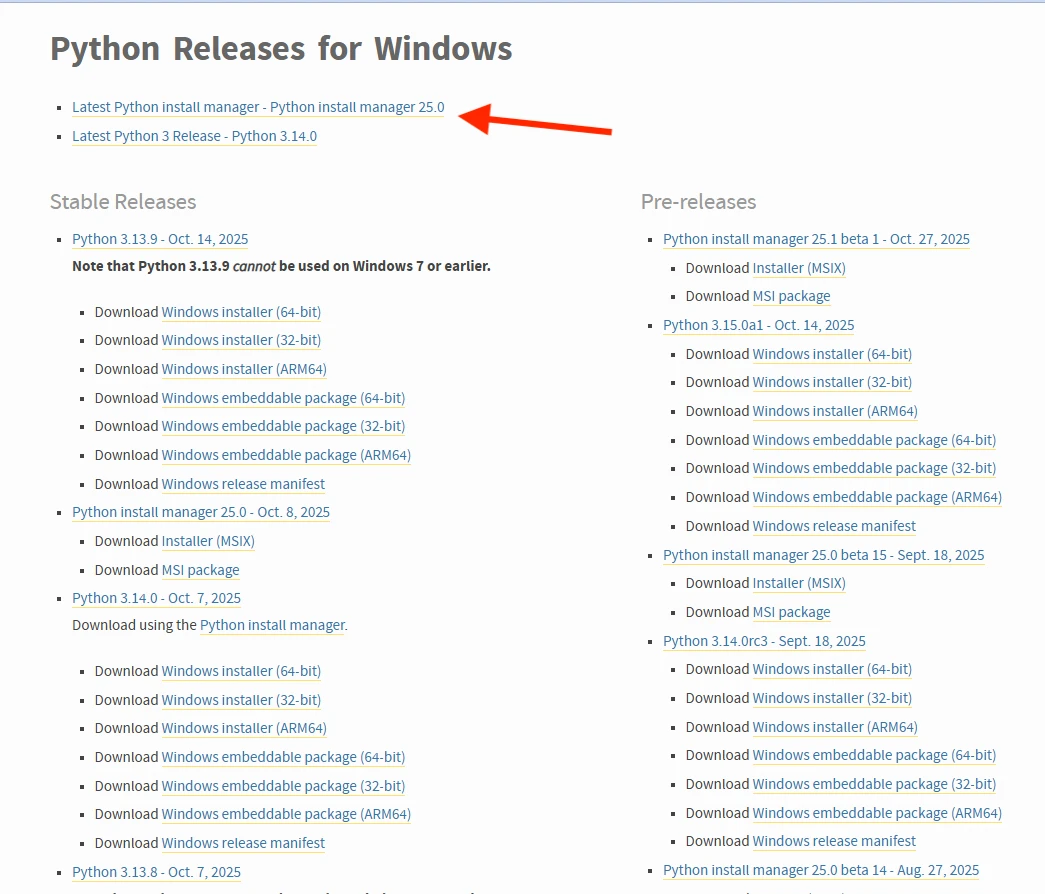This screenshot has height=894, width=1045.
Task: Open Python install manager 25.0 beta 15 link
Action: click(x=823, y=555)
